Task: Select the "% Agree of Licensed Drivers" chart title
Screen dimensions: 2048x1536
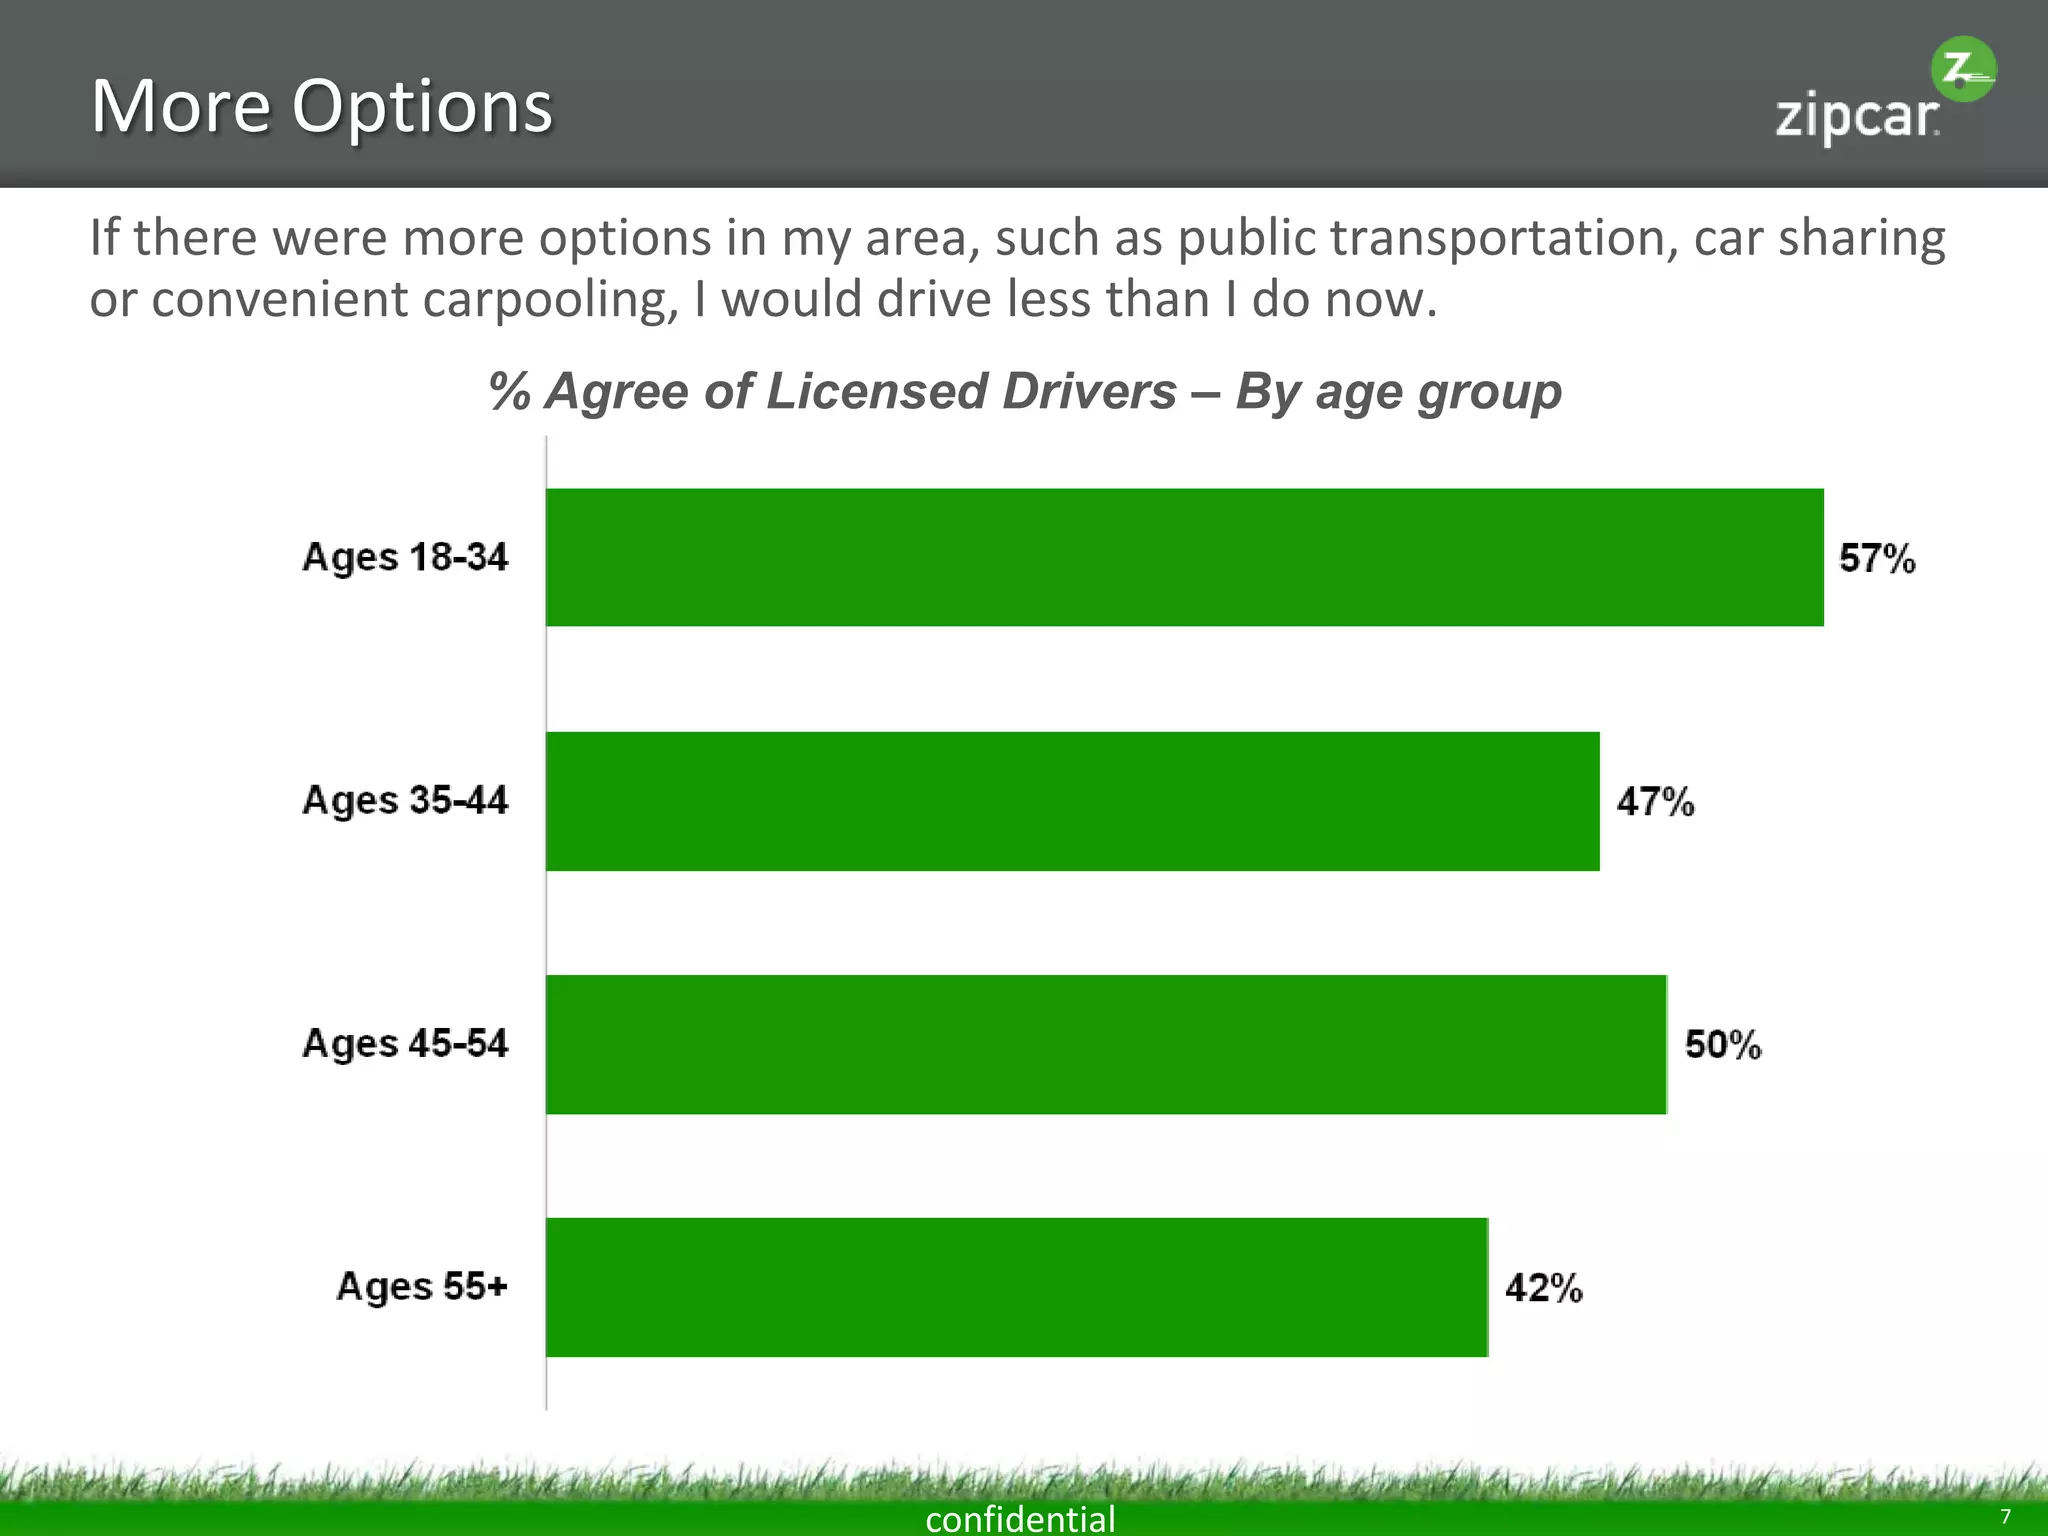Action: pos(1024,391)
